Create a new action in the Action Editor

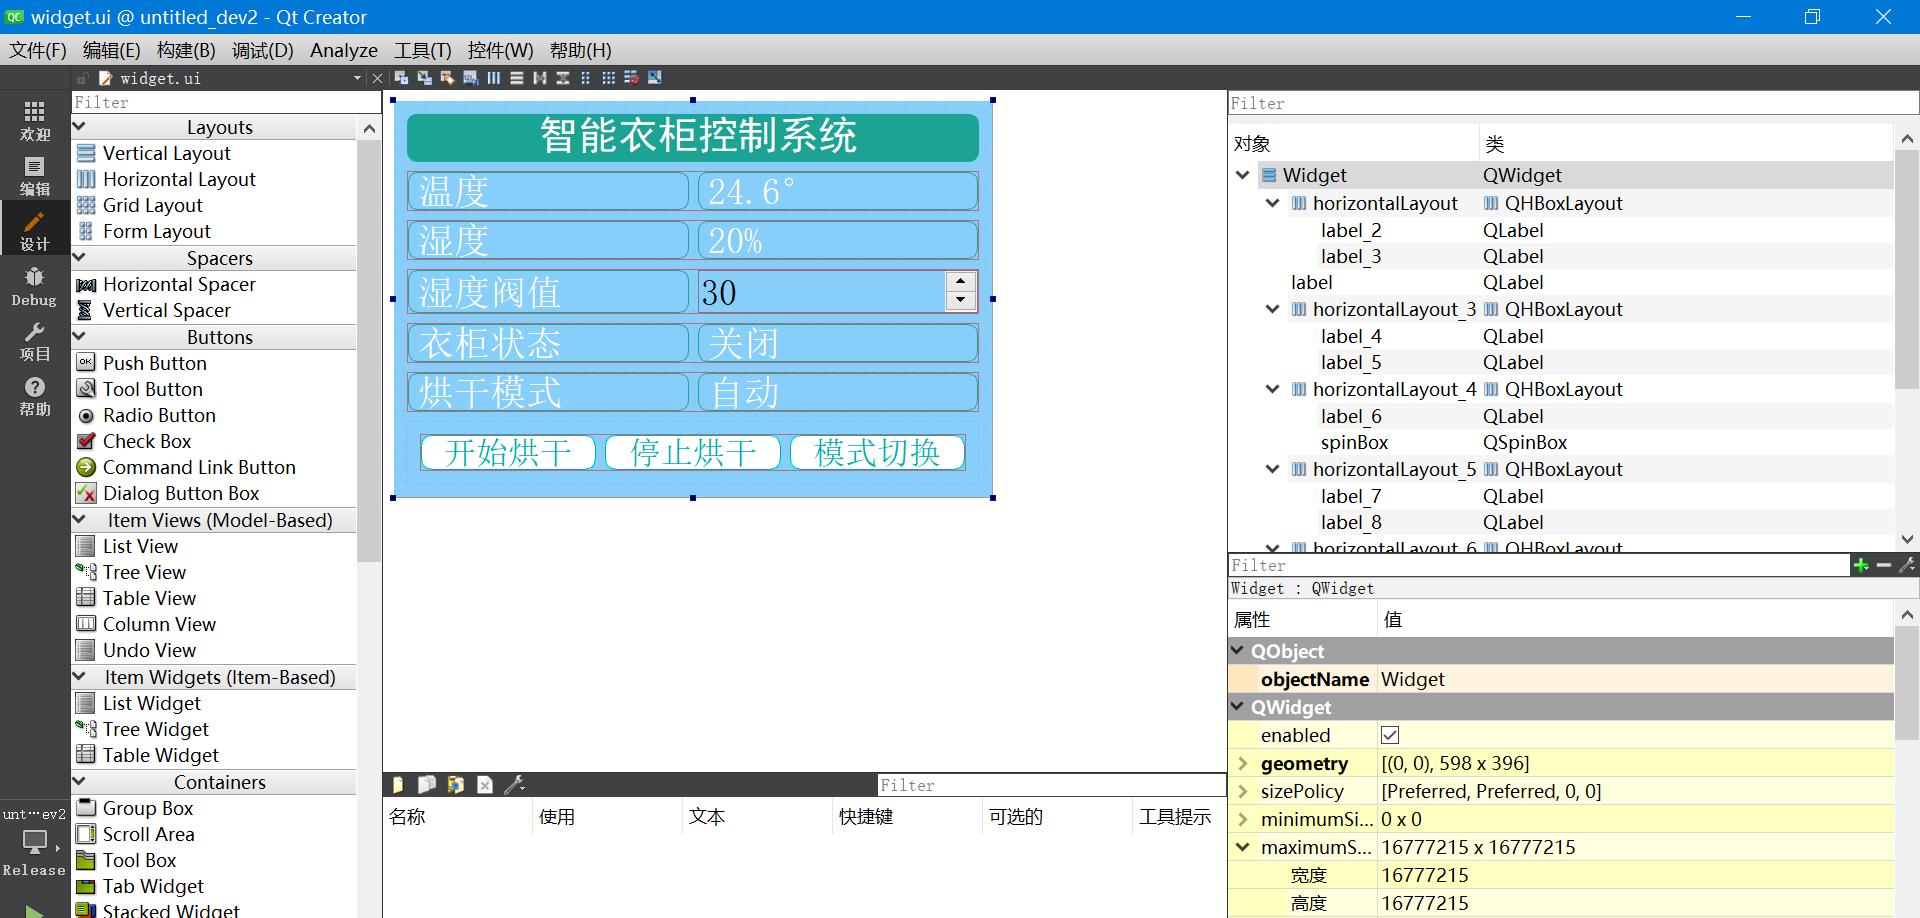[x=398, y=785]
